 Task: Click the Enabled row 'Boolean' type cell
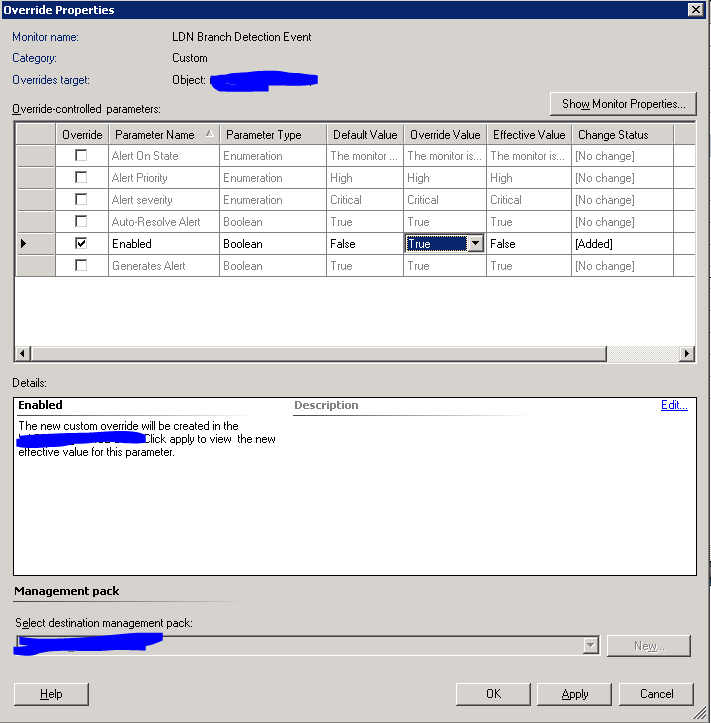click(x=273, y=244)
